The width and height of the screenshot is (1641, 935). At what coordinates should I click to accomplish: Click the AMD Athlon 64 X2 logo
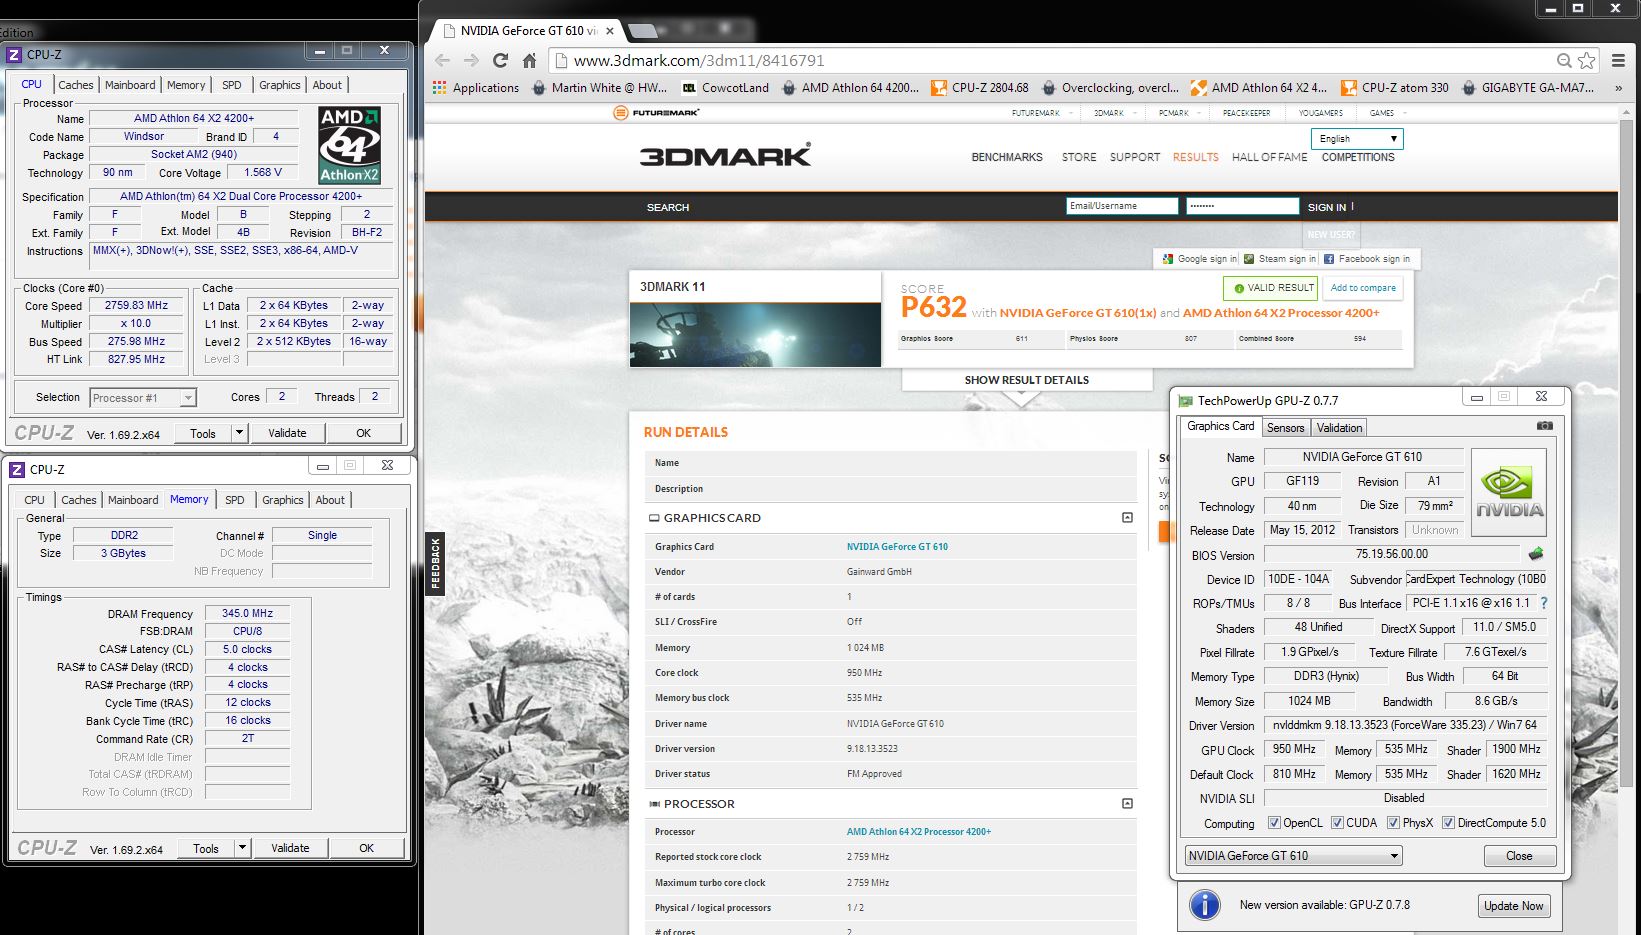349,146
